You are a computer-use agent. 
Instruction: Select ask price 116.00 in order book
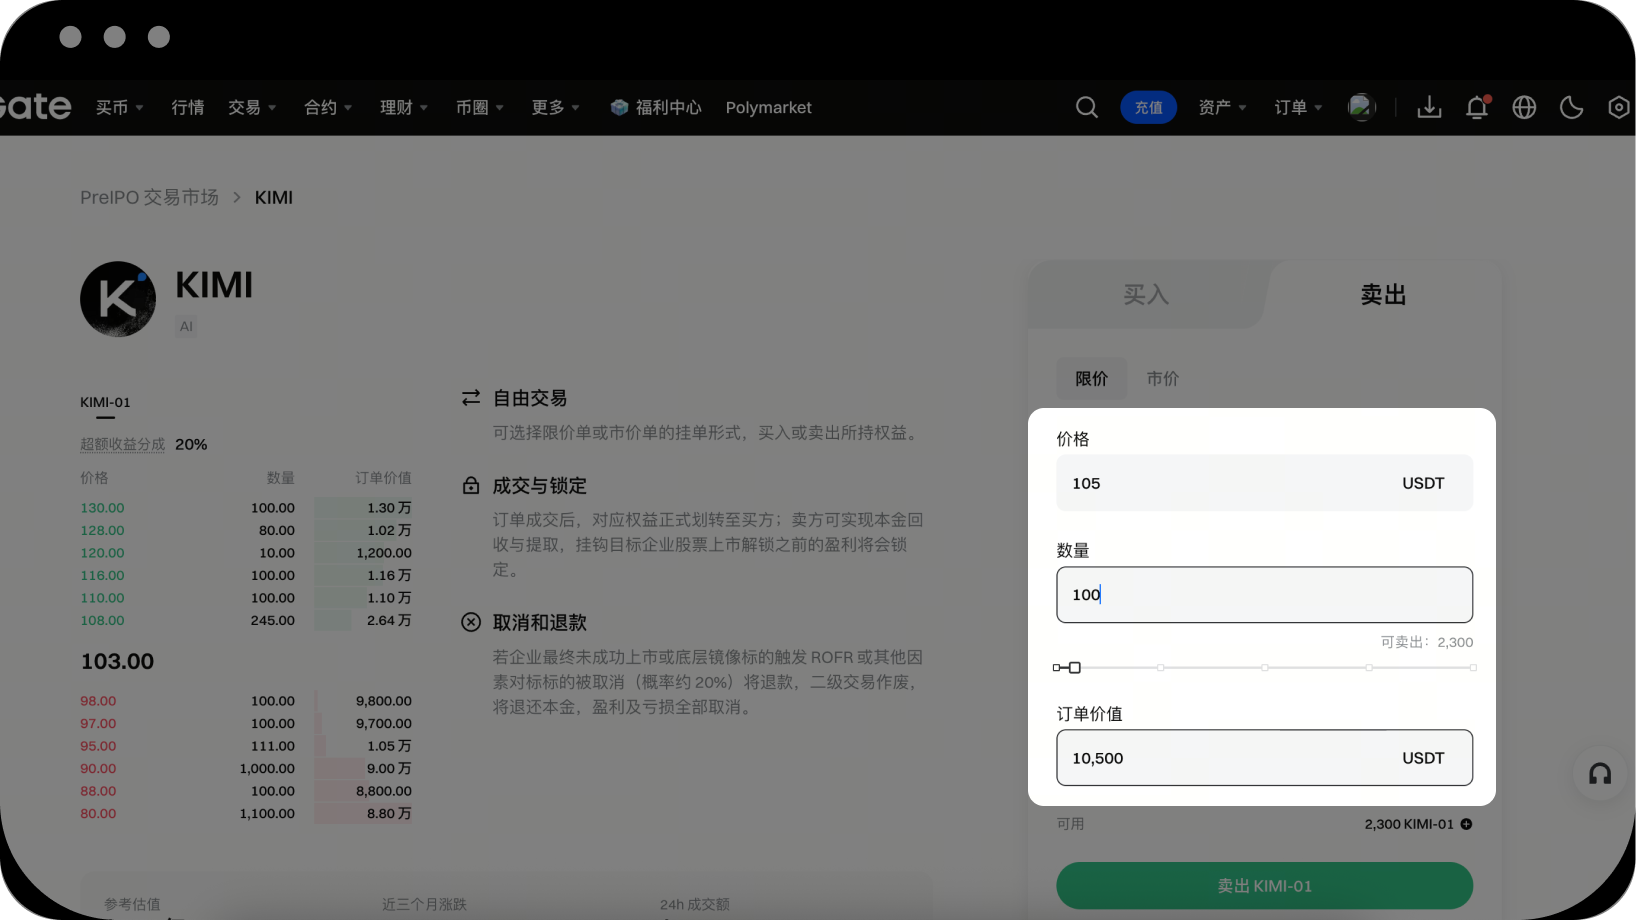pos(102,575)
